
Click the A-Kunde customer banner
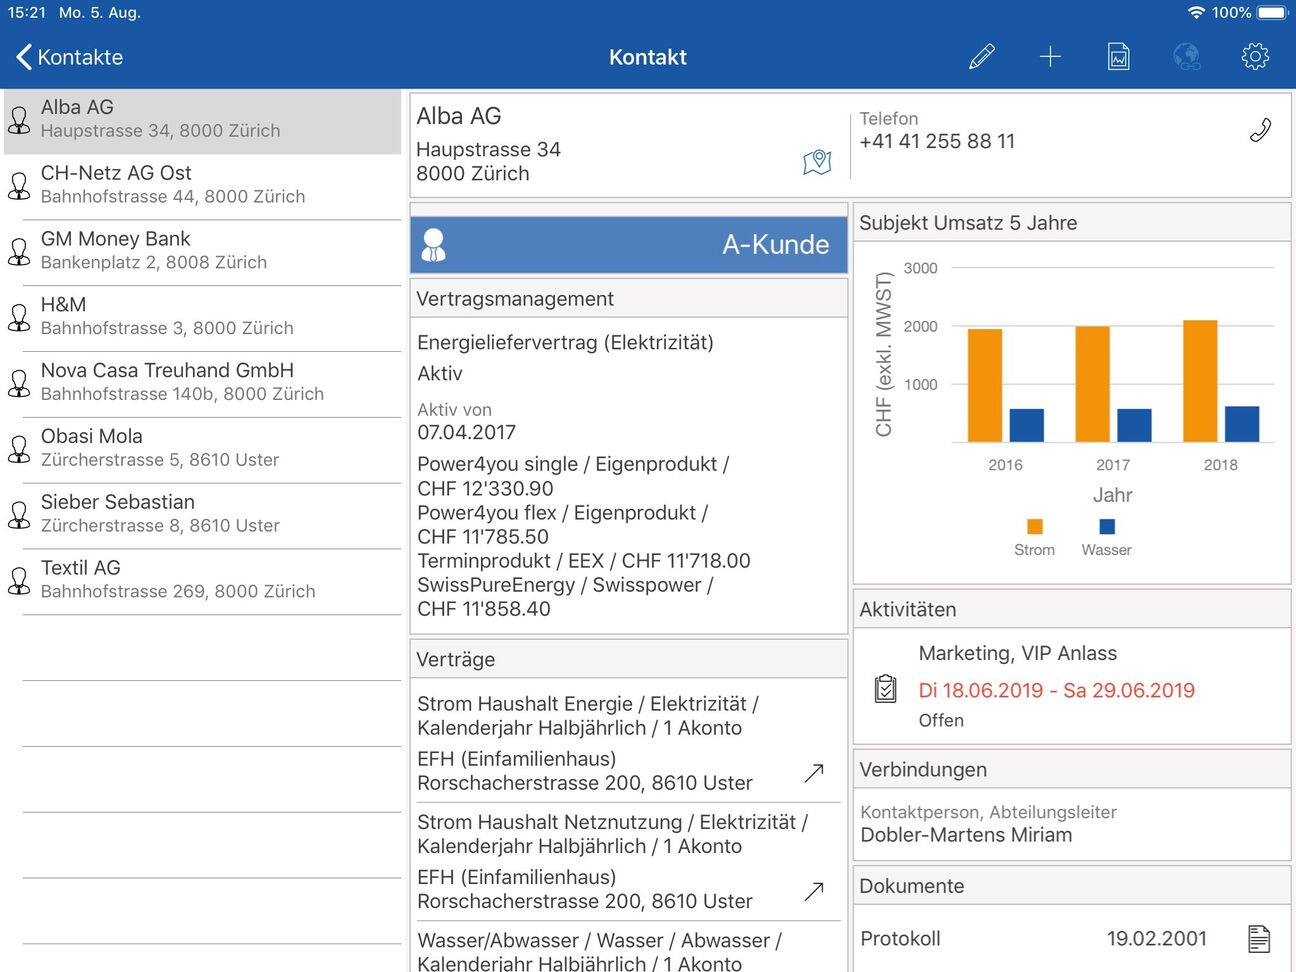point(629,245)
